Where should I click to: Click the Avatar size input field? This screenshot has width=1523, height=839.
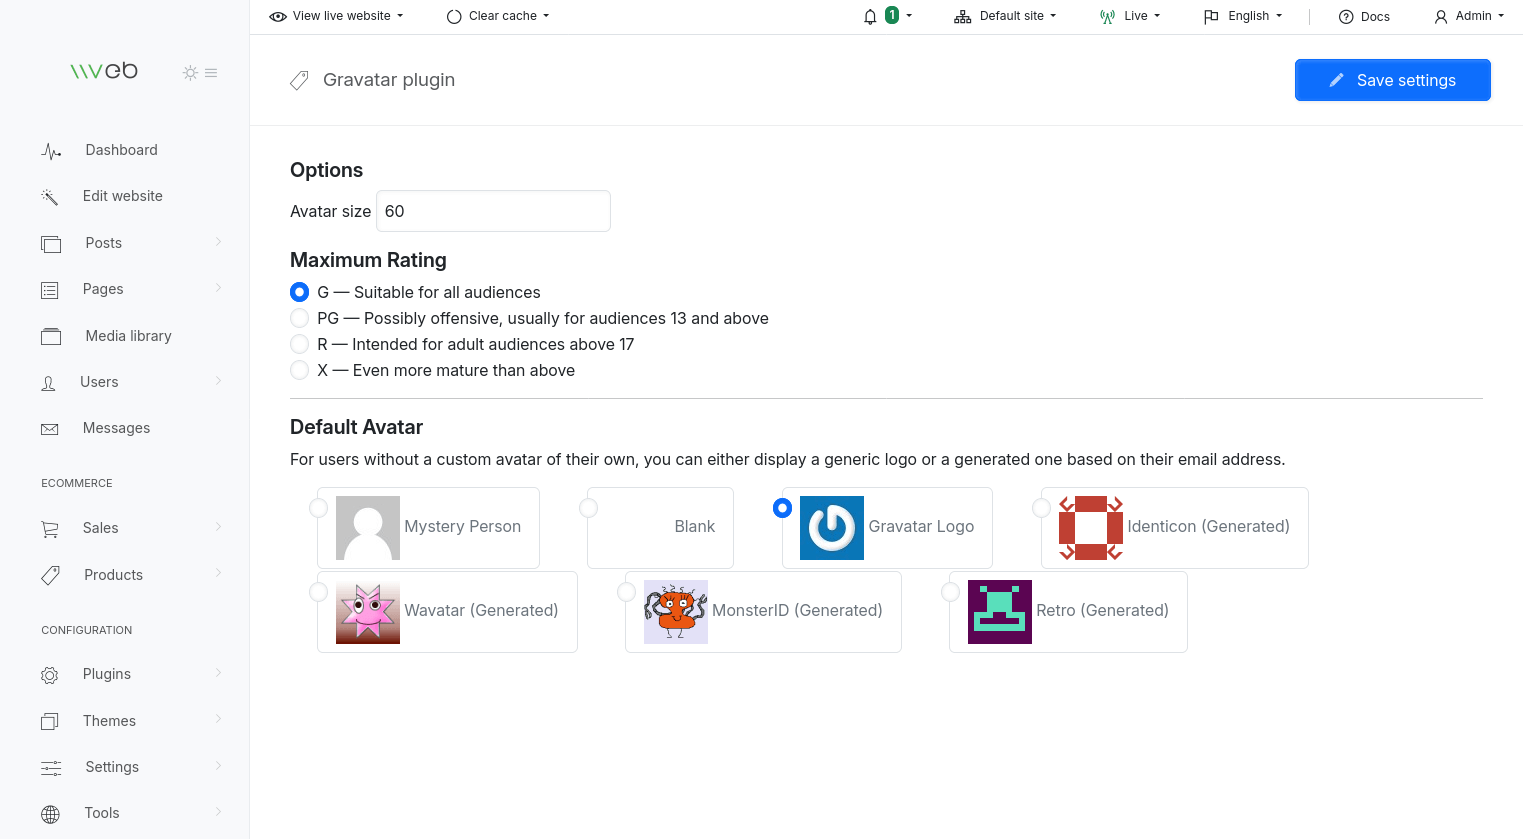click(493, 211)
